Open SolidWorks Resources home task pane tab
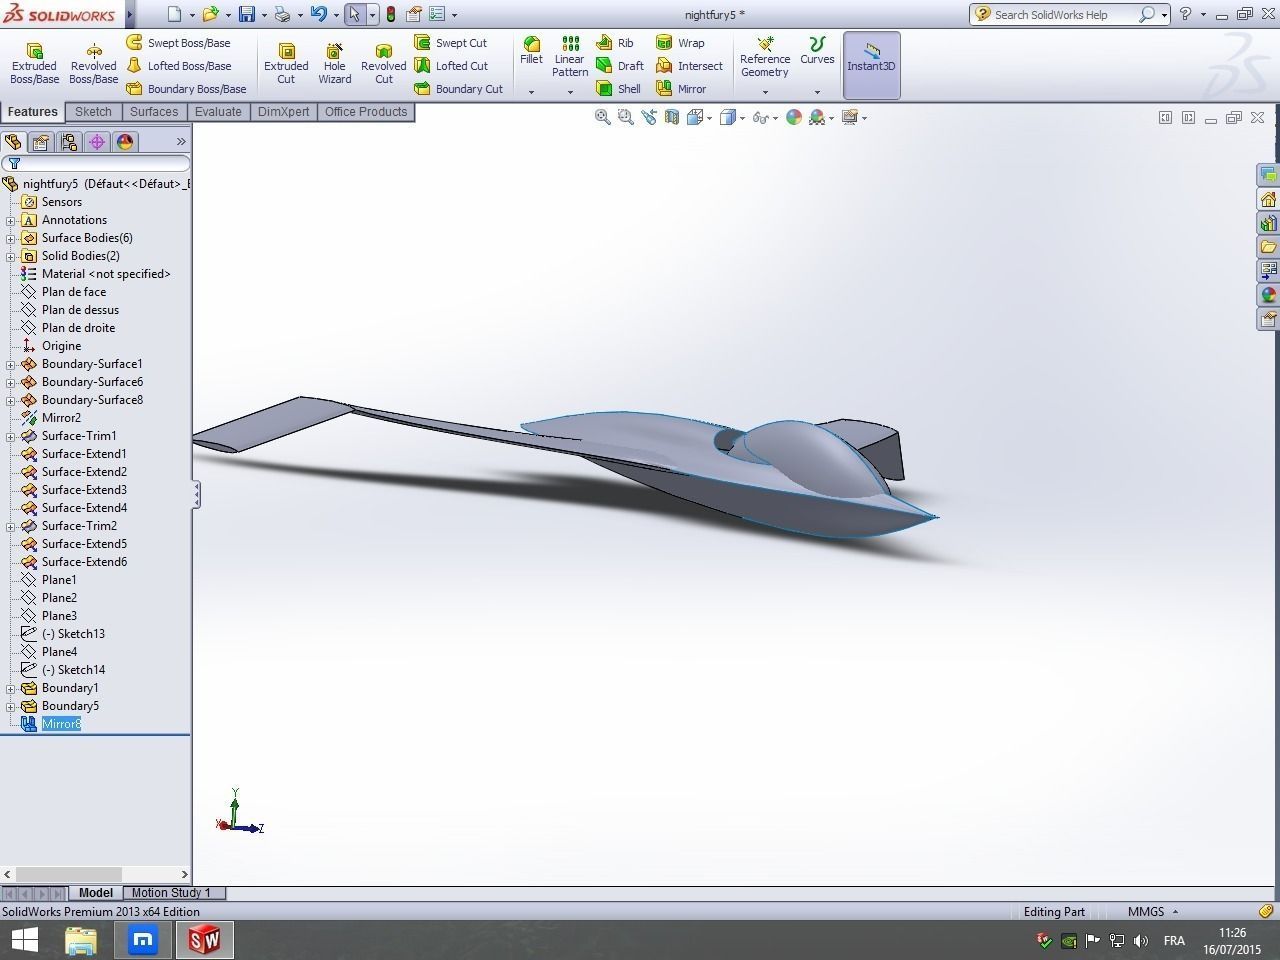The width and height of the screenshot is (1280, 960). [x=1268, y=199]
